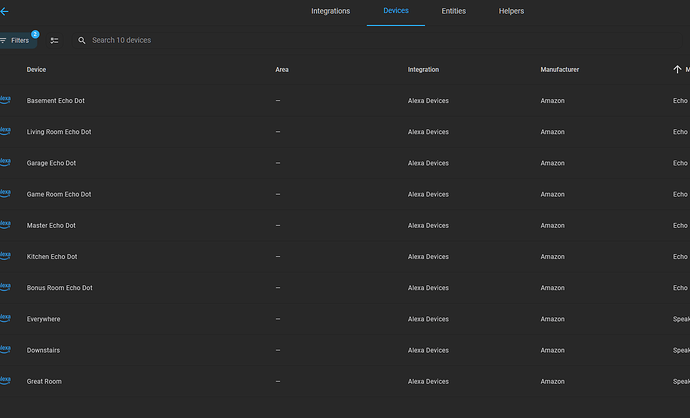Click Alexa Devices in Master Echo Dot row
The image size is (690, 418).
point(428,226)
